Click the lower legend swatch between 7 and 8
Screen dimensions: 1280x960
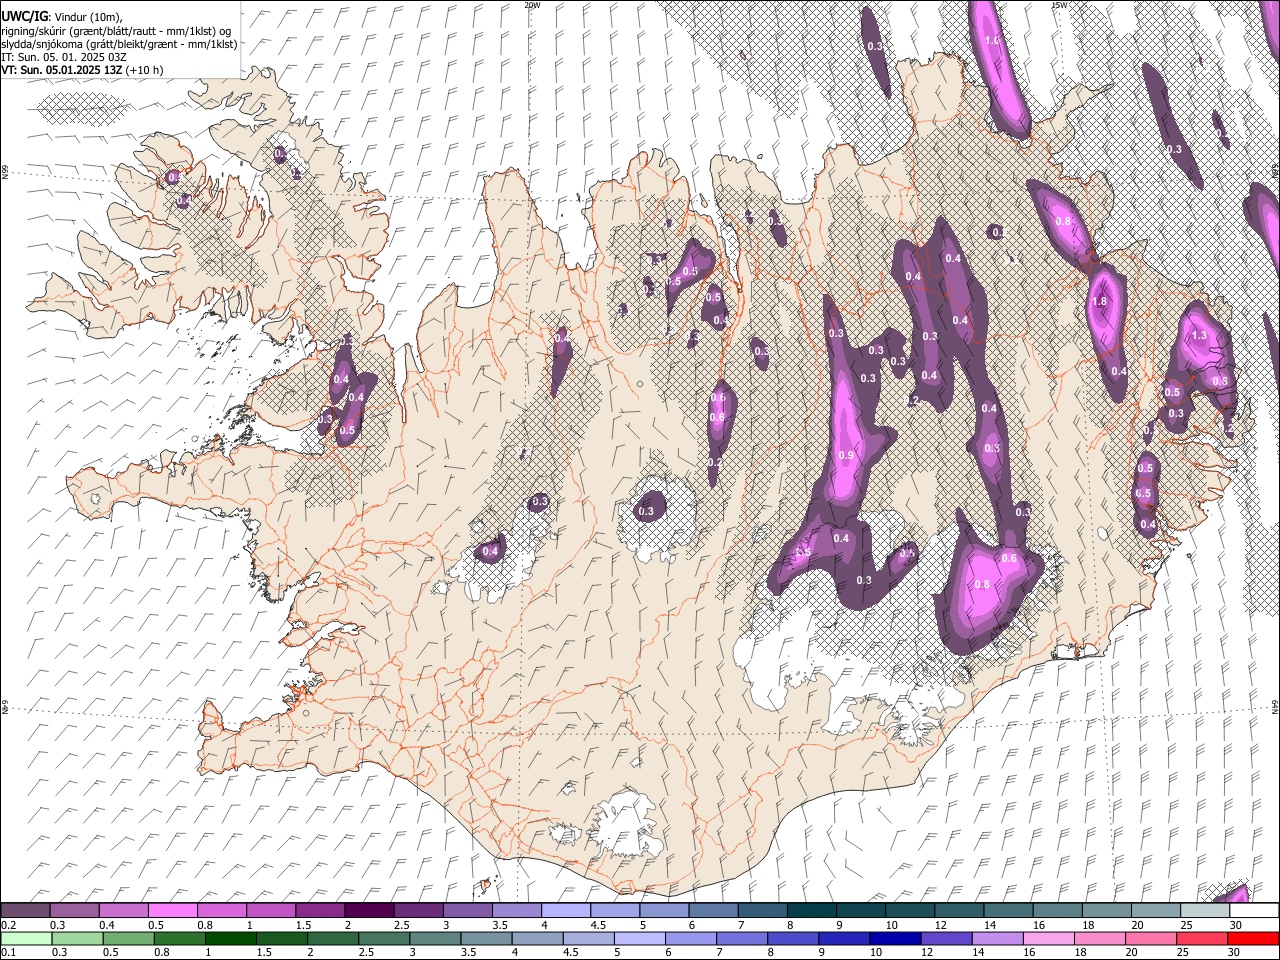pyautogui.click(x=742, y=938)
